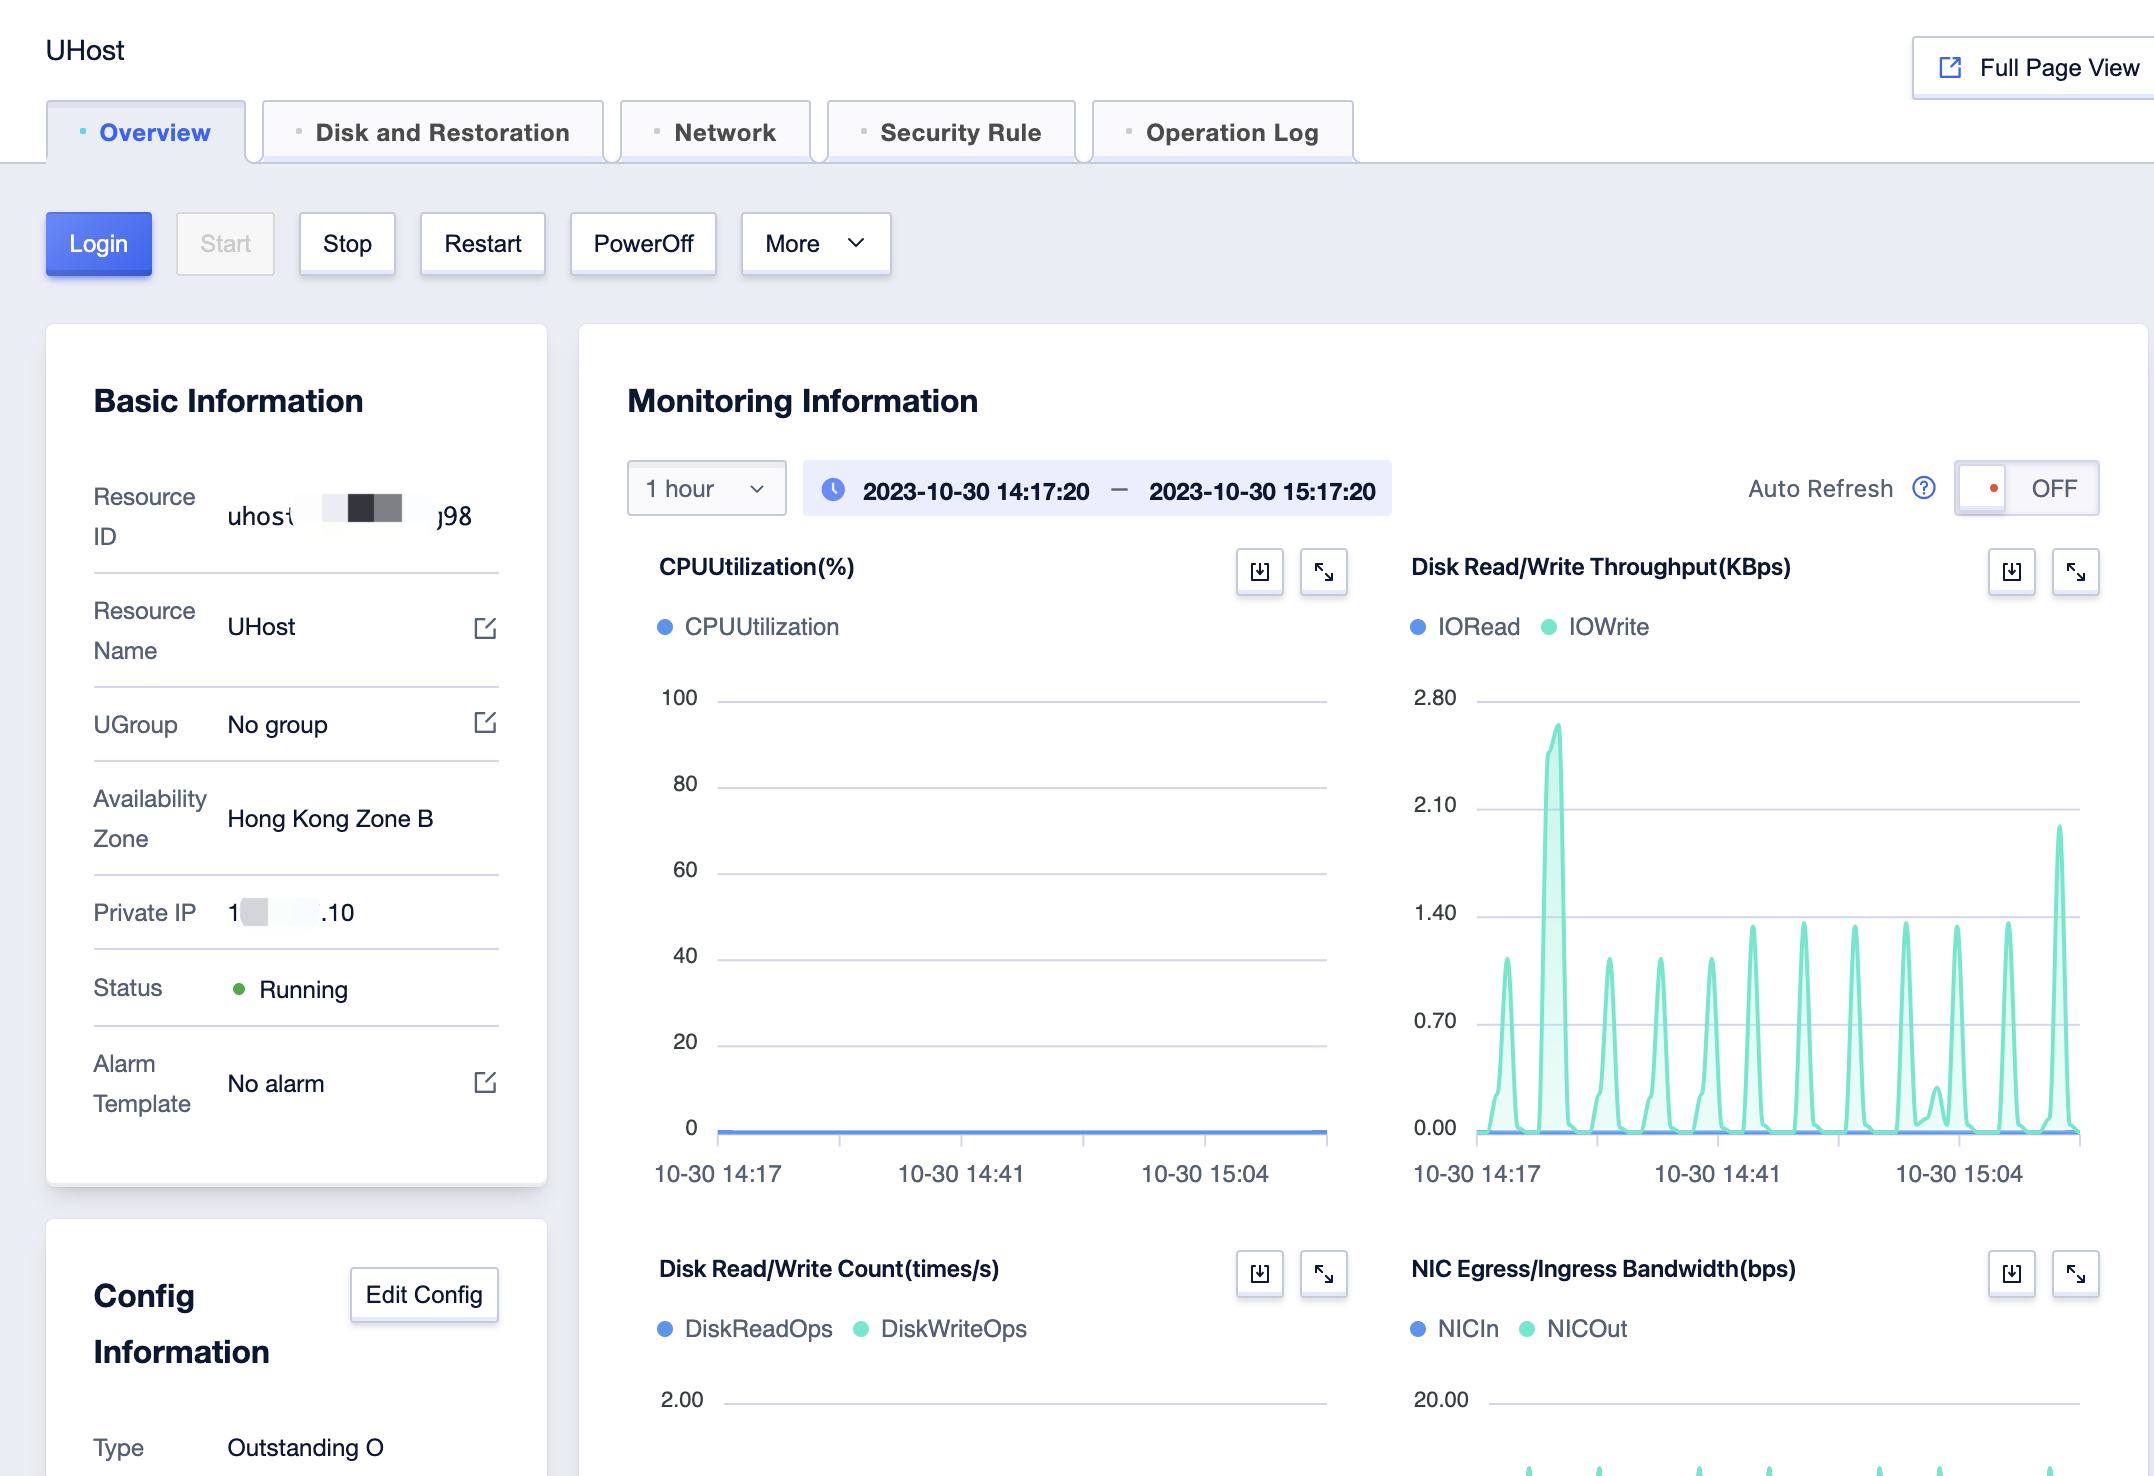Download Disk Read/Write Throughput data
The width and height of the screenshot is (2154, 1476).
[x=2012, y=572]
